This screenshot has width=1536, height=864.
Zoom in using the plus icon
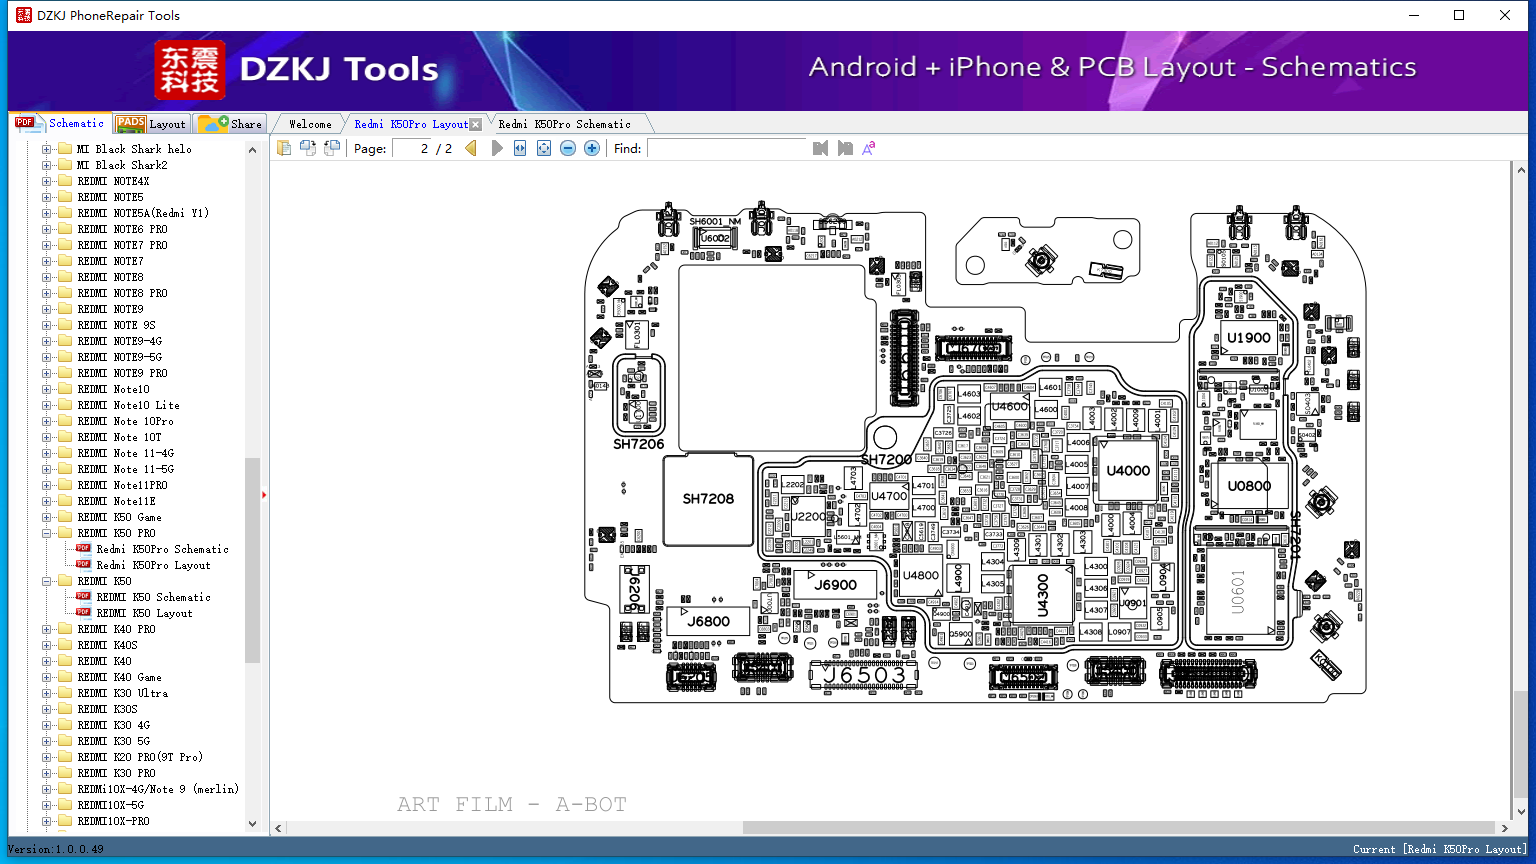pyautogui.click(x=592, y=148)
